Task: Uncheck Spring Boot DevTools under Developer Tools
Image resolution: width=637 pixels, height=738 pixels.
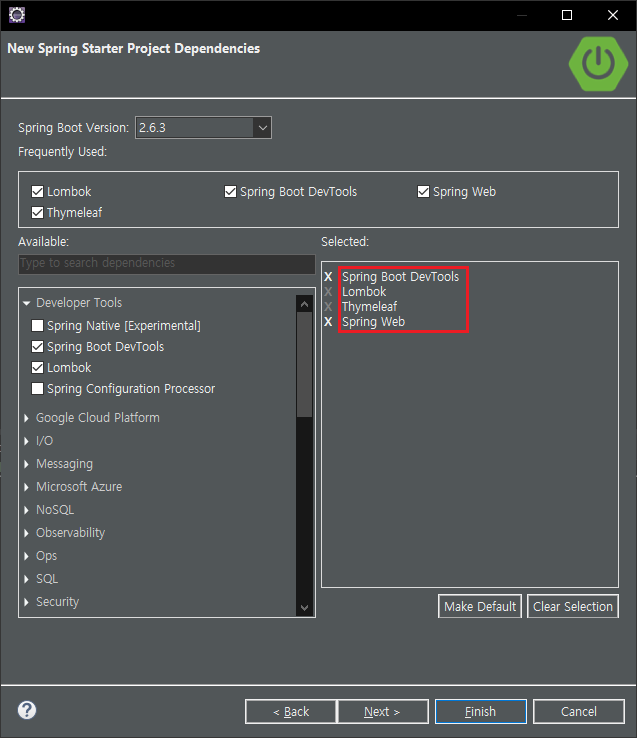Action: point(37,347)
